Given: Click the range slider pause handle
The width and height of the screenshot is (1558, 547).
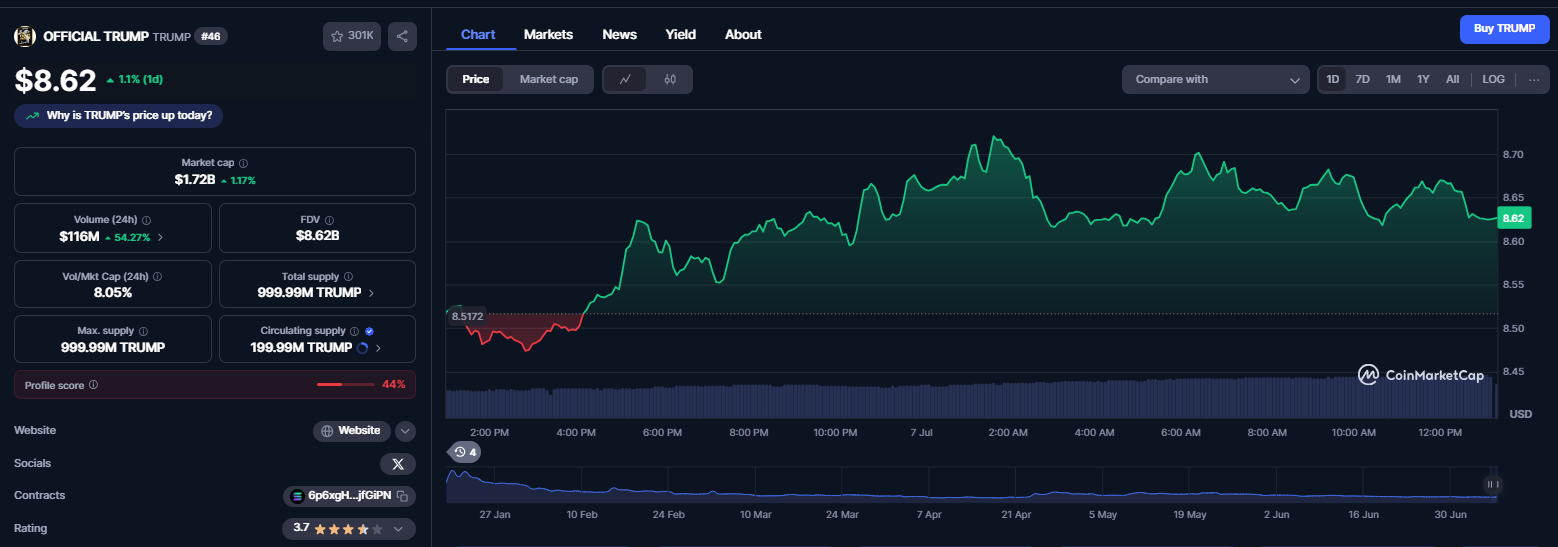Looking at the screenshot, I should 1492,485.
